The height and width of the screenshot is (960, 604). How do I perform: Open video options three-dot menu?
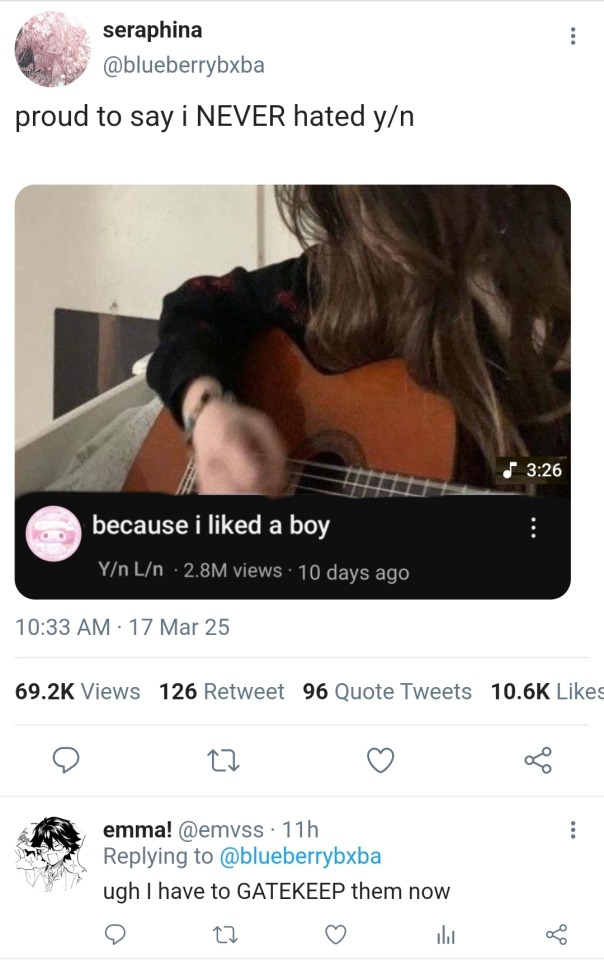click(534, 527)
